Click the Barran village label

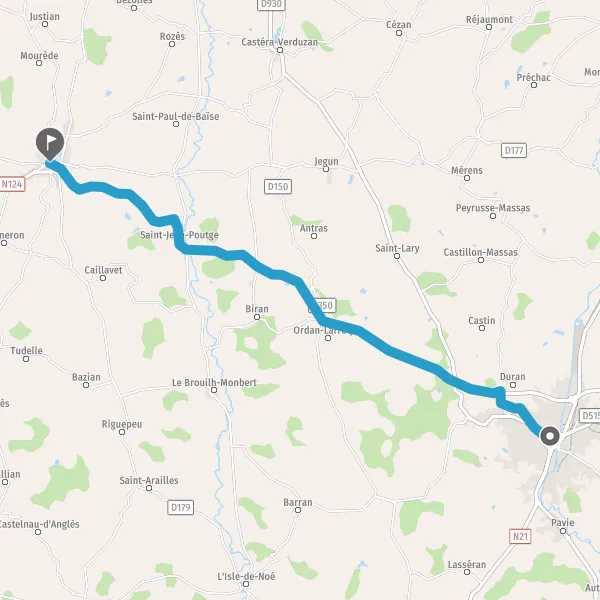[x=298, y=502]
